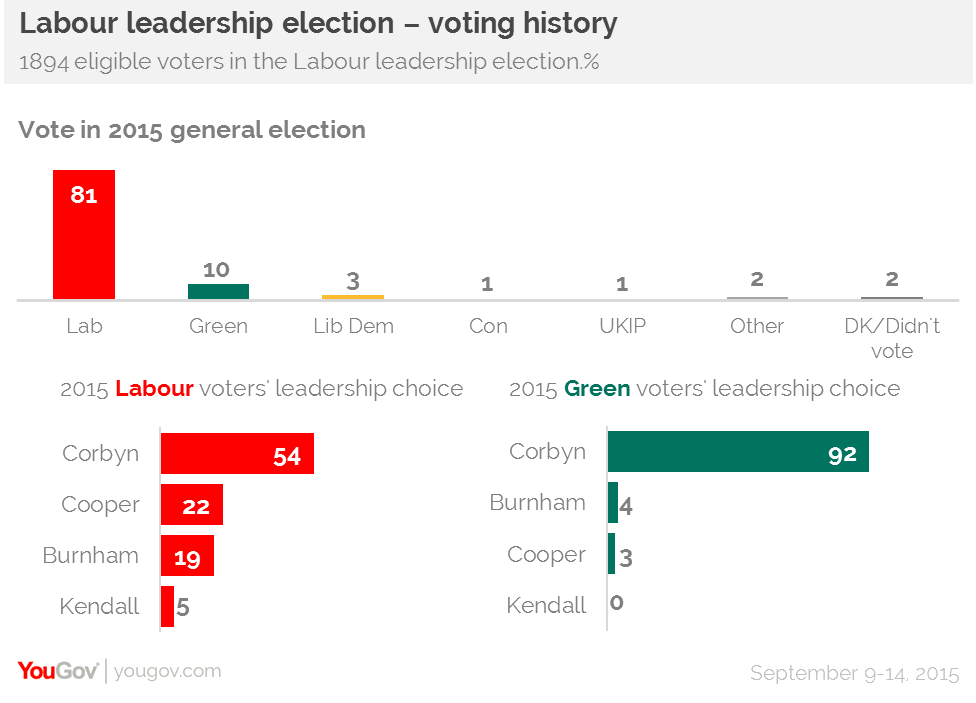976x703 pixels.
Task: Click the chart title 'Labour leadership election'
Action: 207,24
